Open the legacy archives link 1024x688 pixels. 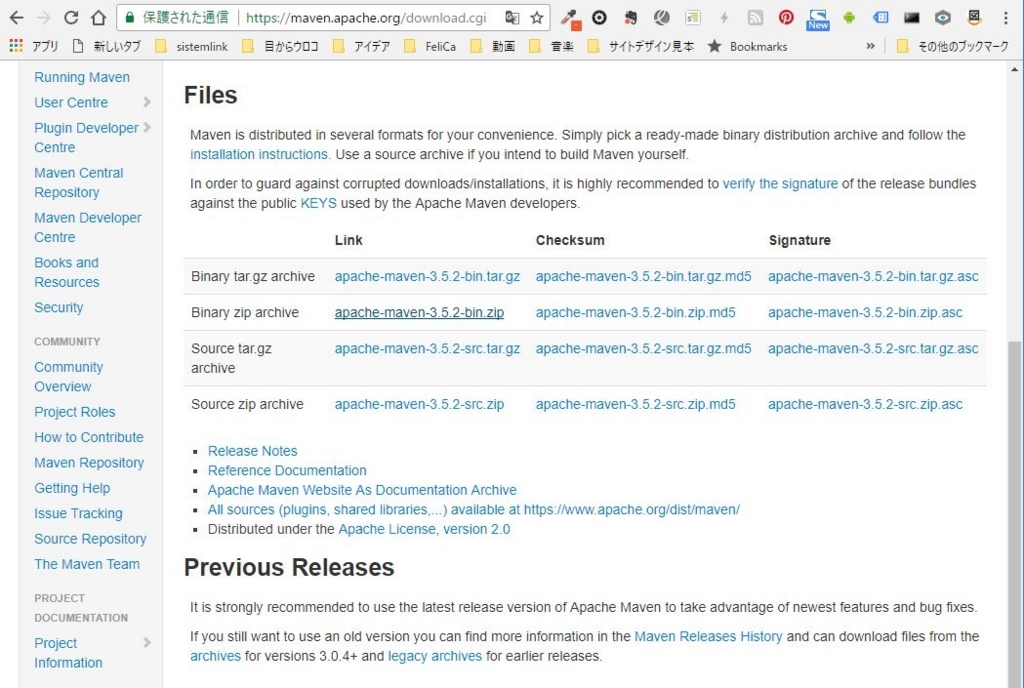click(435, 656)
